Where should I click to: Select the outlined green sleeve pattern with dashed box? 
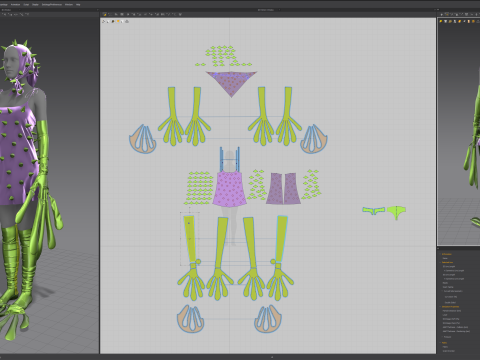click(x=190, y=239)
